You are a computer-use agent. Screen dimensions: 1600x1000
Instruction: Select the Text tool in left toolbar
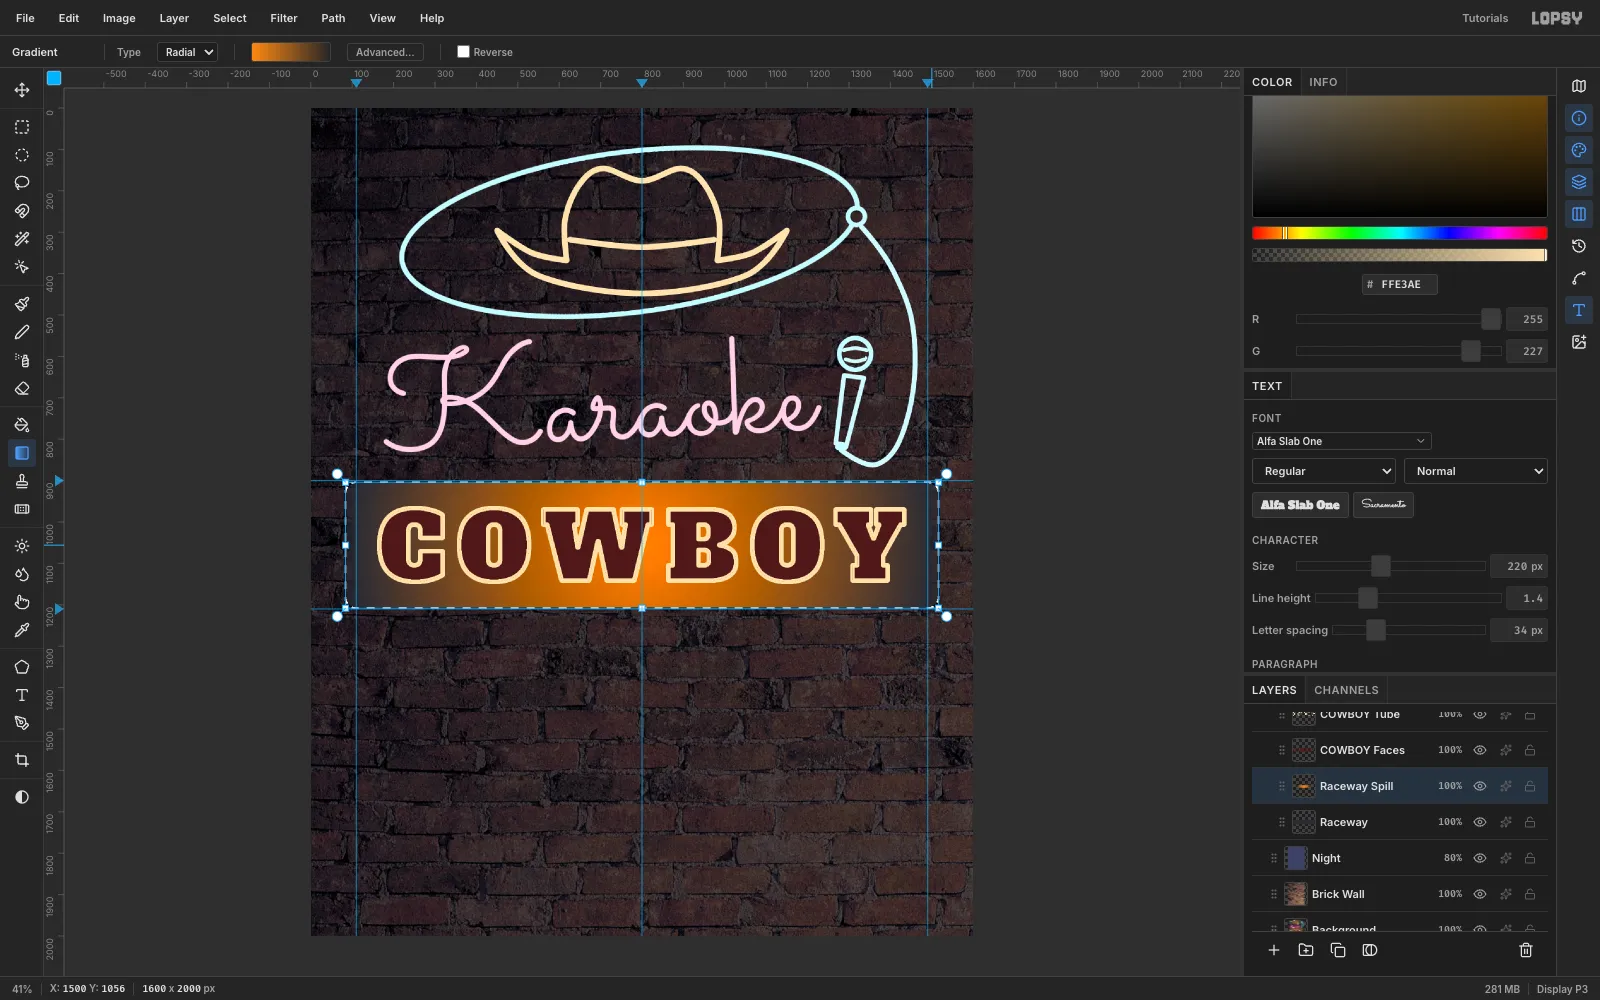pos(21,695)
